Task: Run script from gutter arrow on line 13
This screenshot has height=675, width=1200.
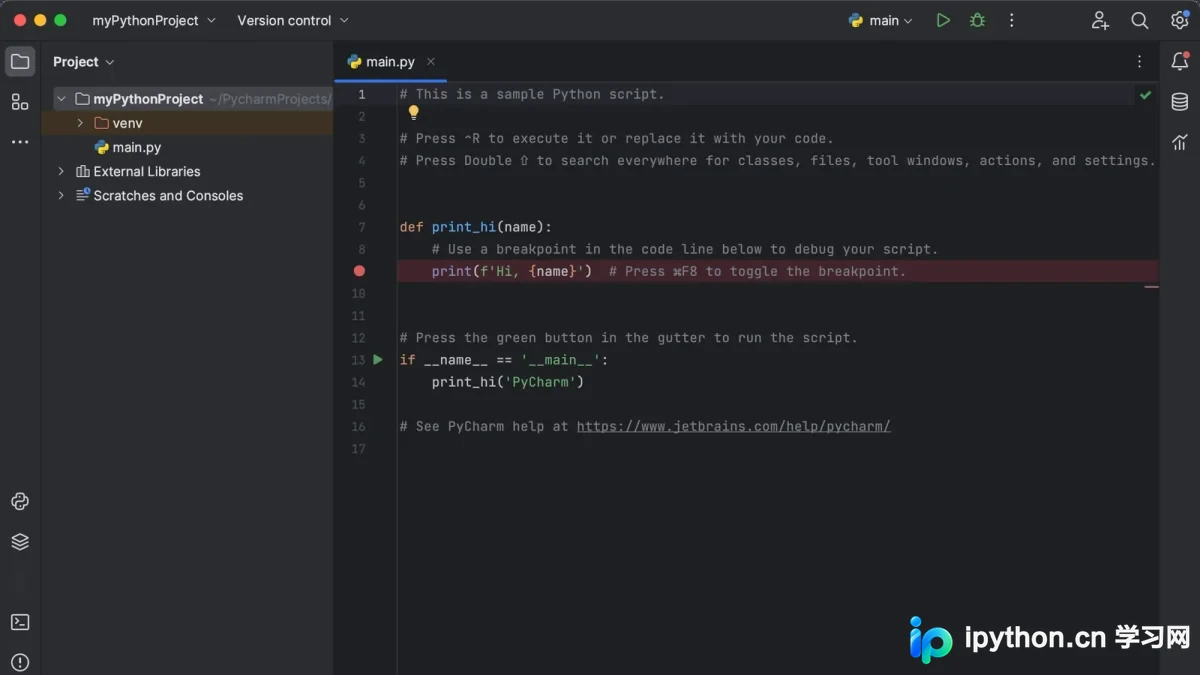Action: [378, 359]
